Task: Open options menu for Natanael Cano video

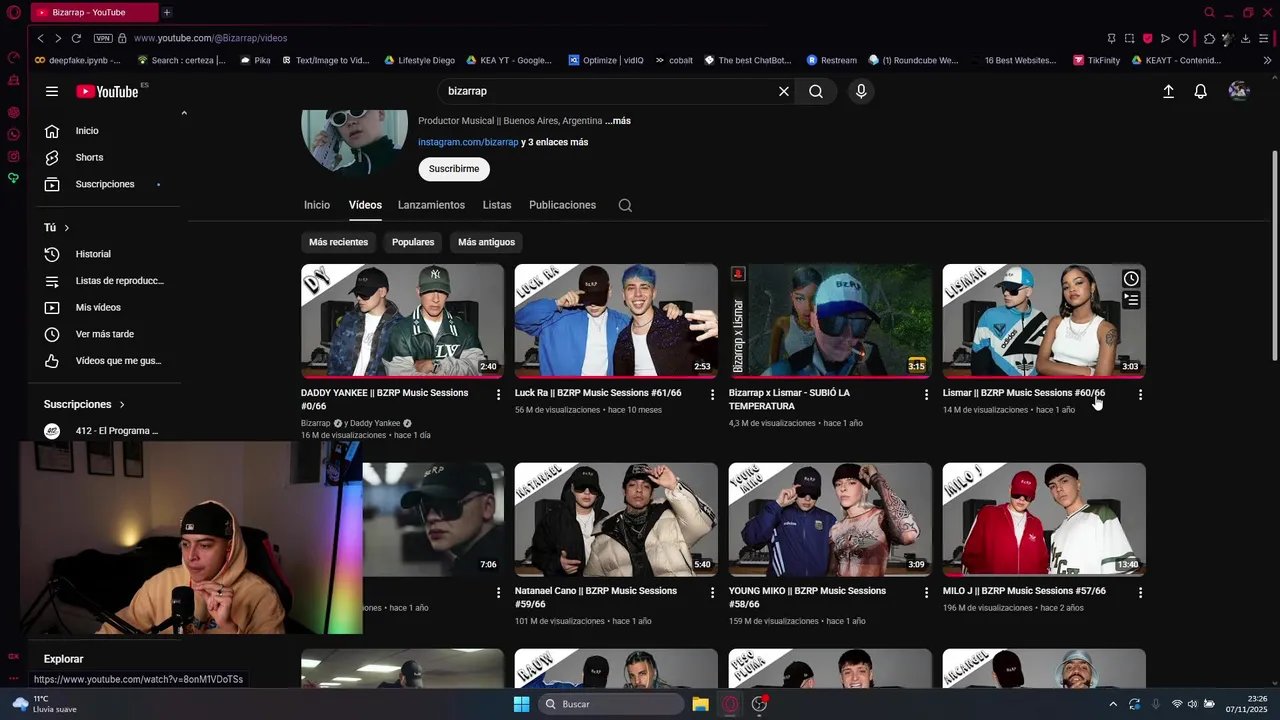Action: tap(712, 593)
